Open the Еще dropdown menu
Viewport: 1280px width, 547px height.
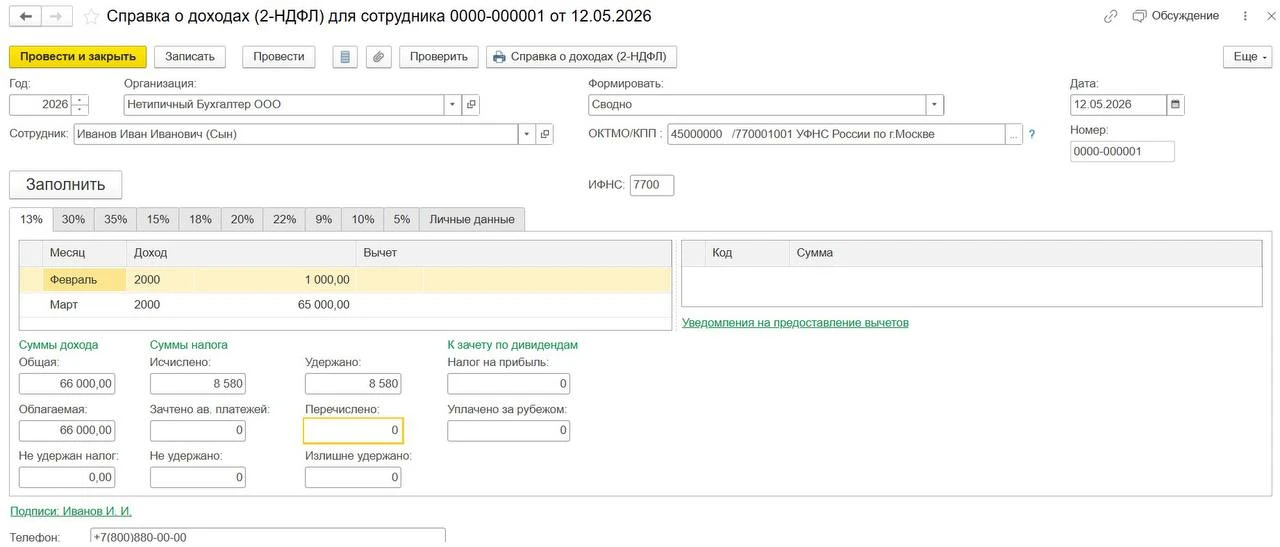click(1247, 57)
